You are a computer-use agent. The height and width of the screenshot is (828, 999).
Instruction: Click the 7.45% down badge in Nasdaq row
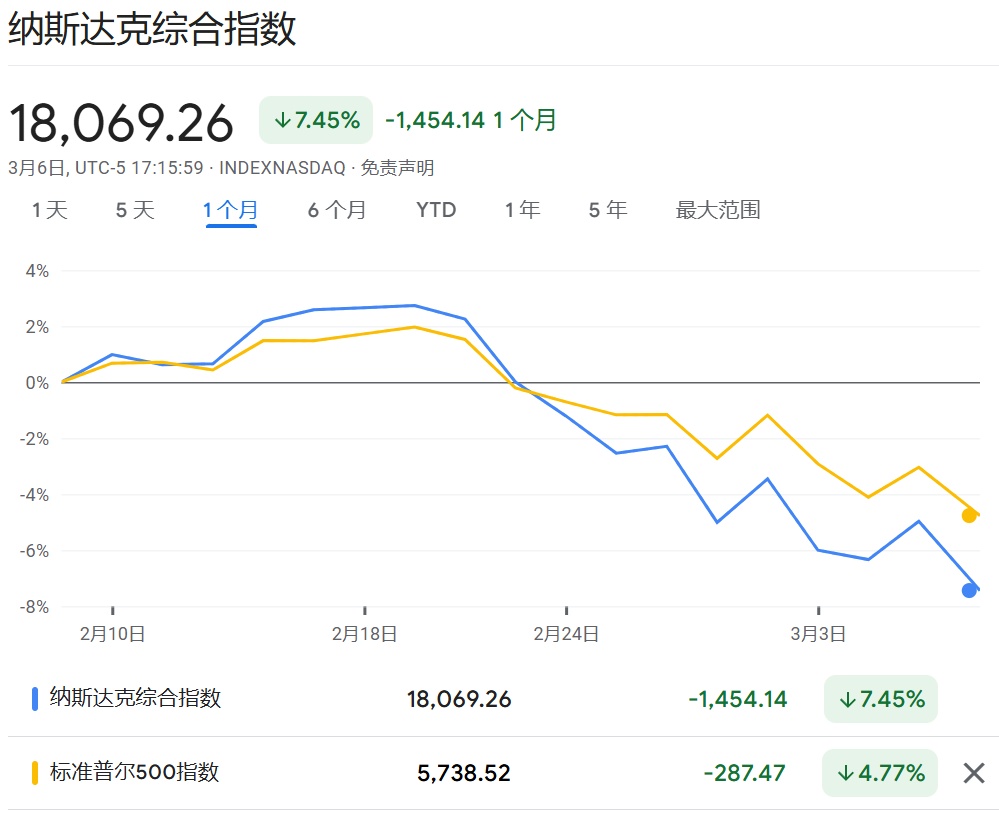(x=880, y=699)
